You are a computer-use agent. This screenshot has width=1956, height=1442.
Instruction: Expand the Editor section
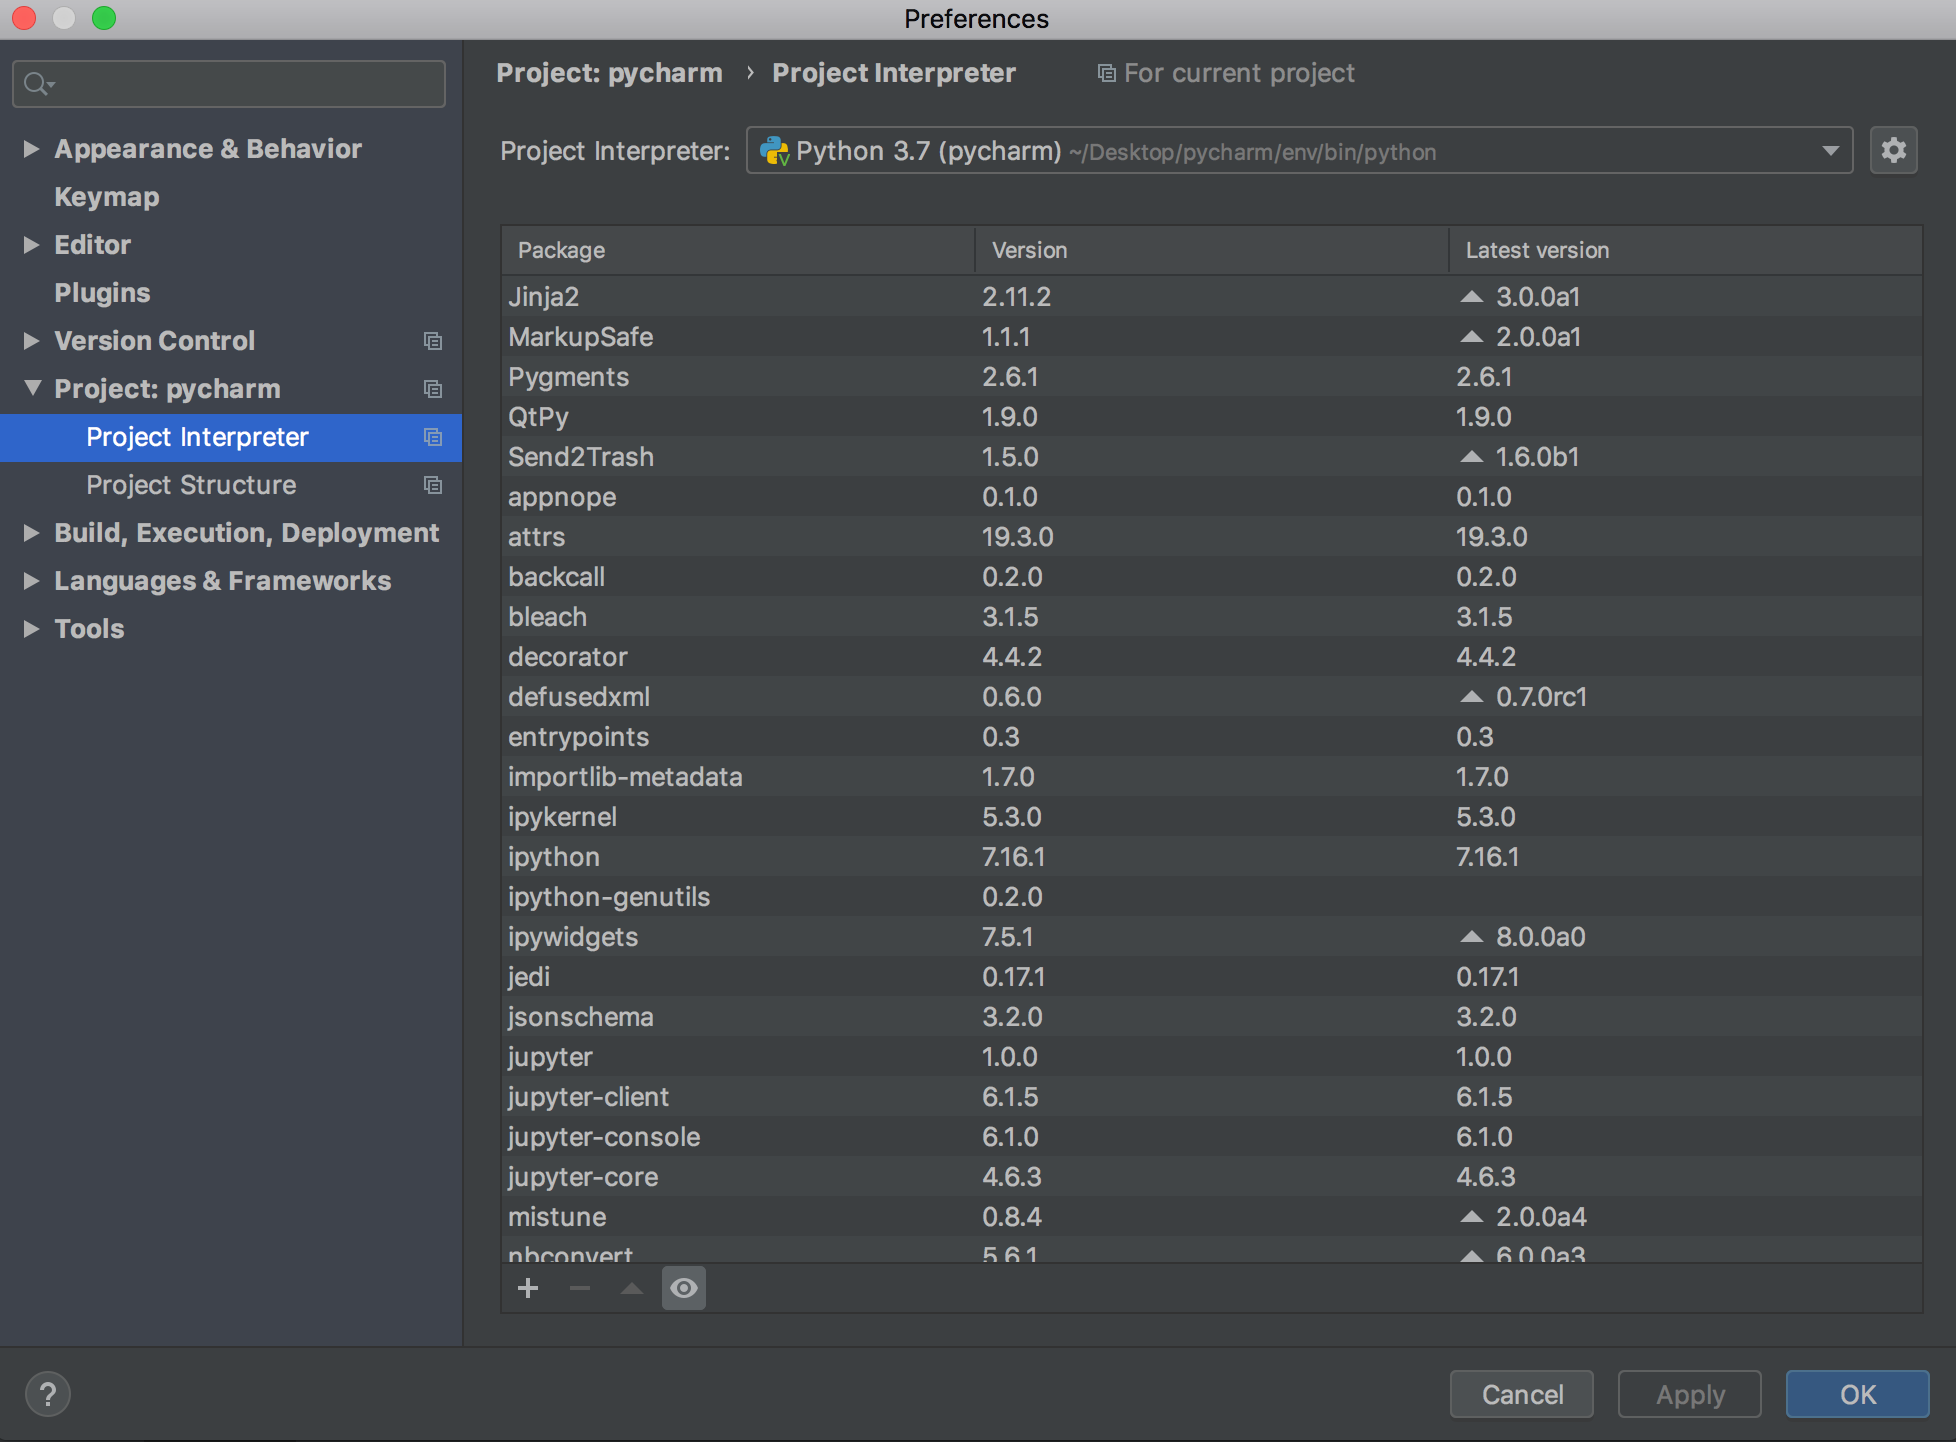[x=31, y=245]
